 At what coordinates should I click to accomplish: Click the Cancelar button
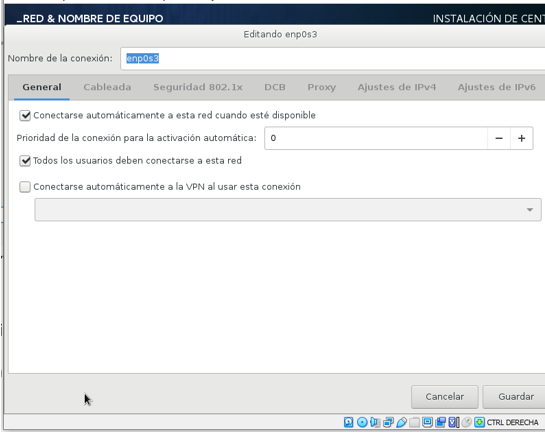[x=445, y=397]
